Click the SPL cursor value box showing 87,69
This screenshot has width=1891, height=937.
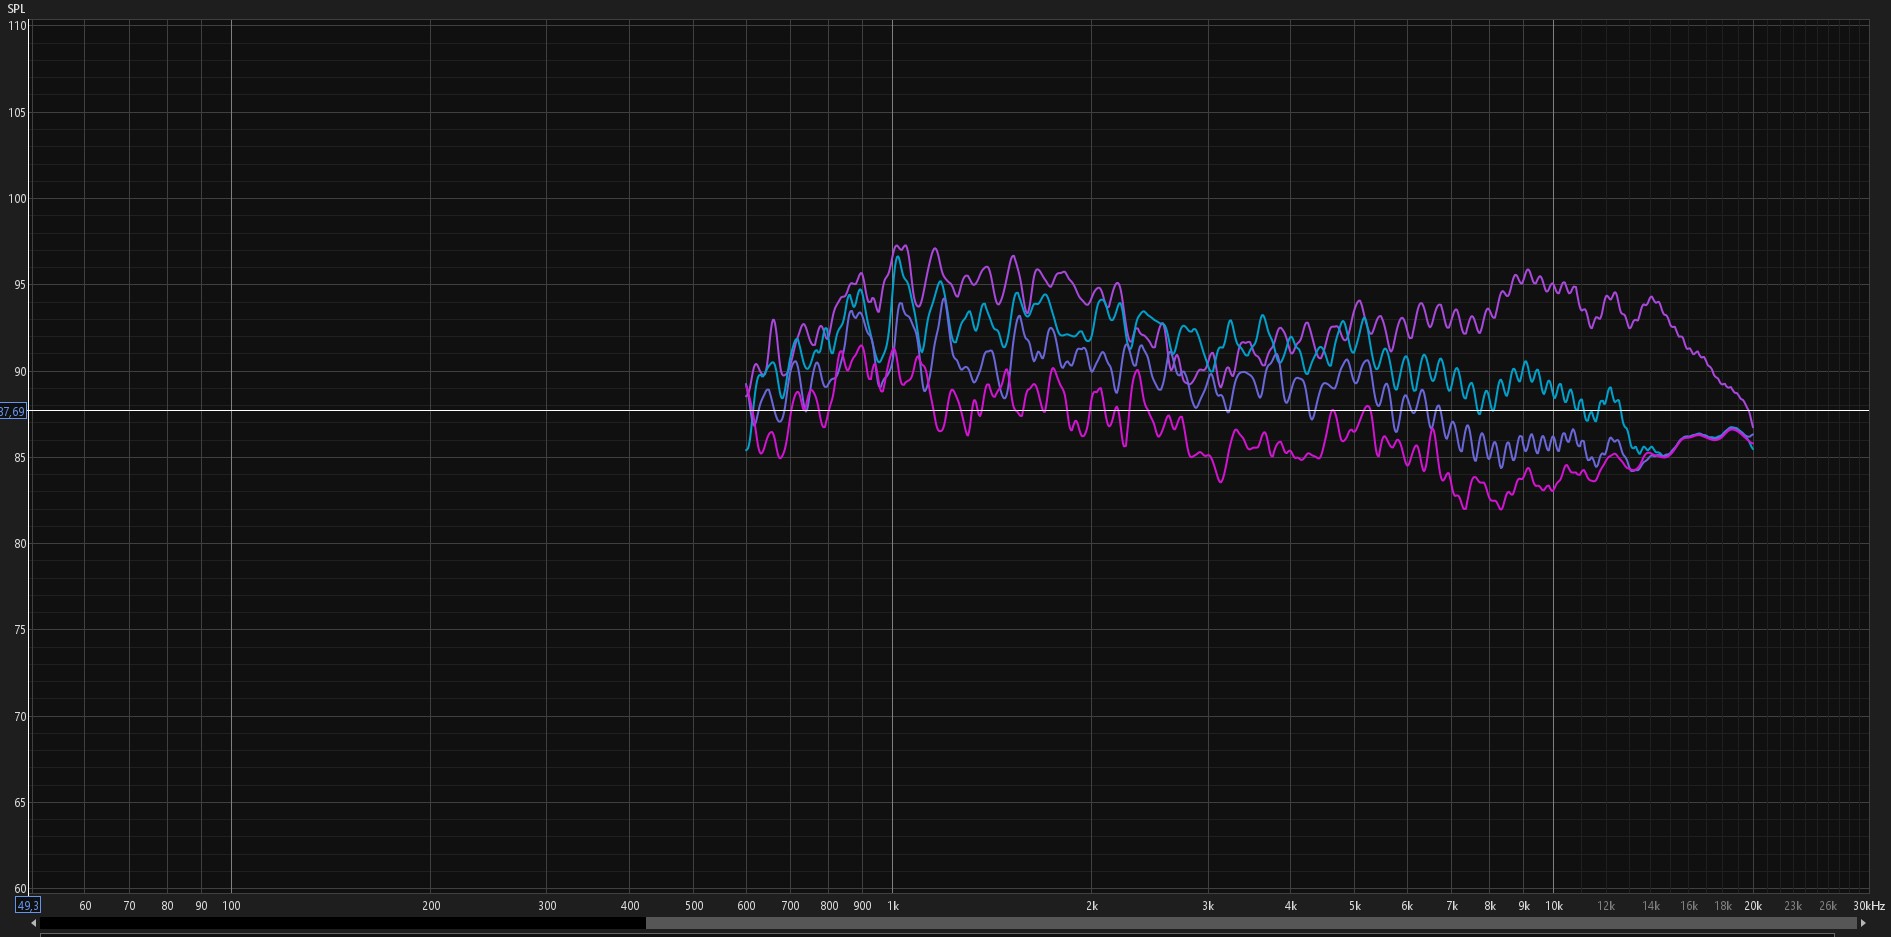click(13, 411)
